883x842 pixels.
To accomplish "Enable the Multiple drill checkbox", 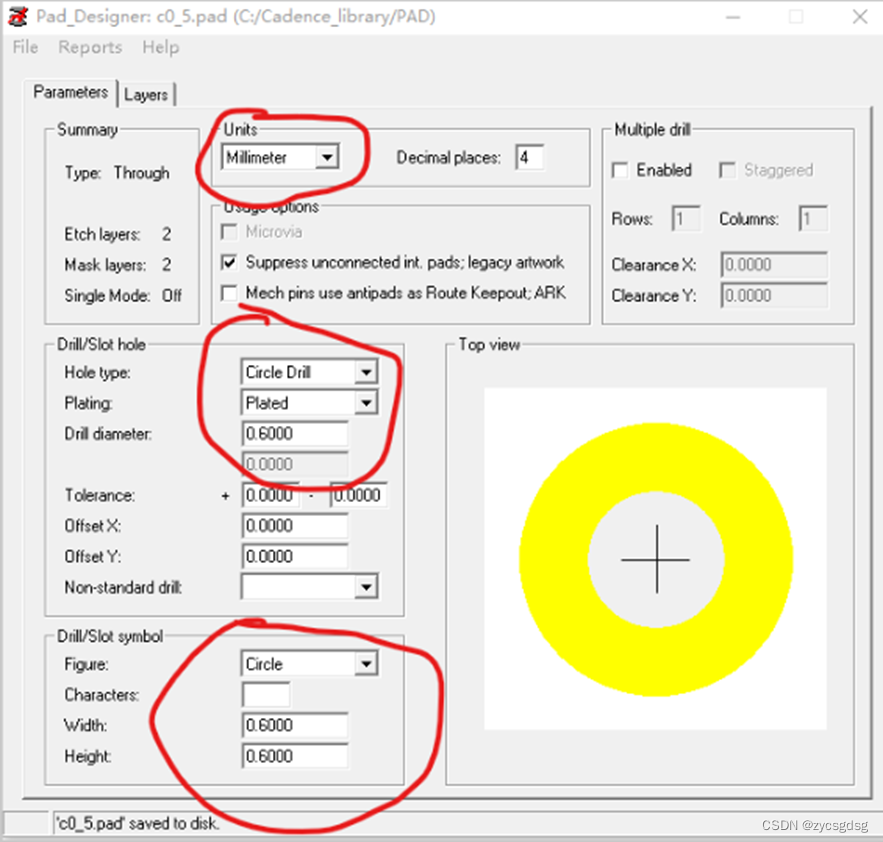I will click(x=620, y=170).
